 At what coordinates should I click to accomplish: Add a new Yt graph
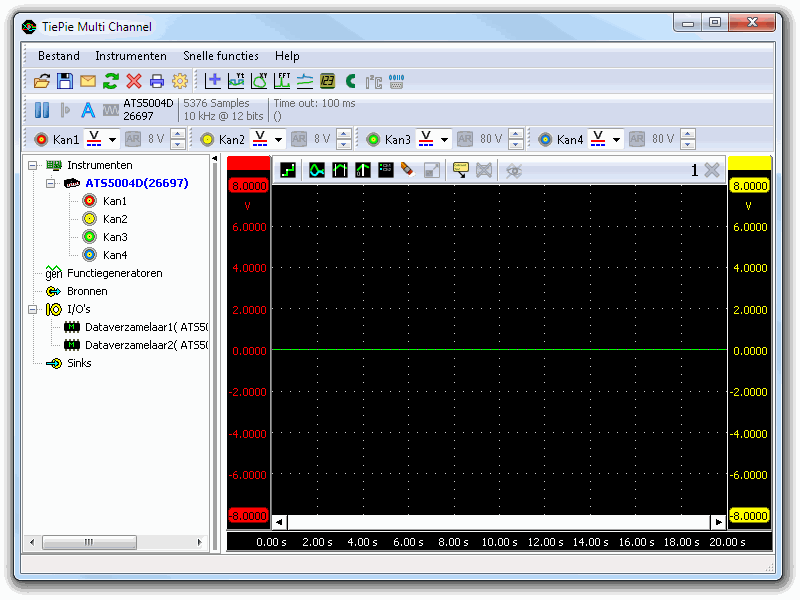[238, 81]
